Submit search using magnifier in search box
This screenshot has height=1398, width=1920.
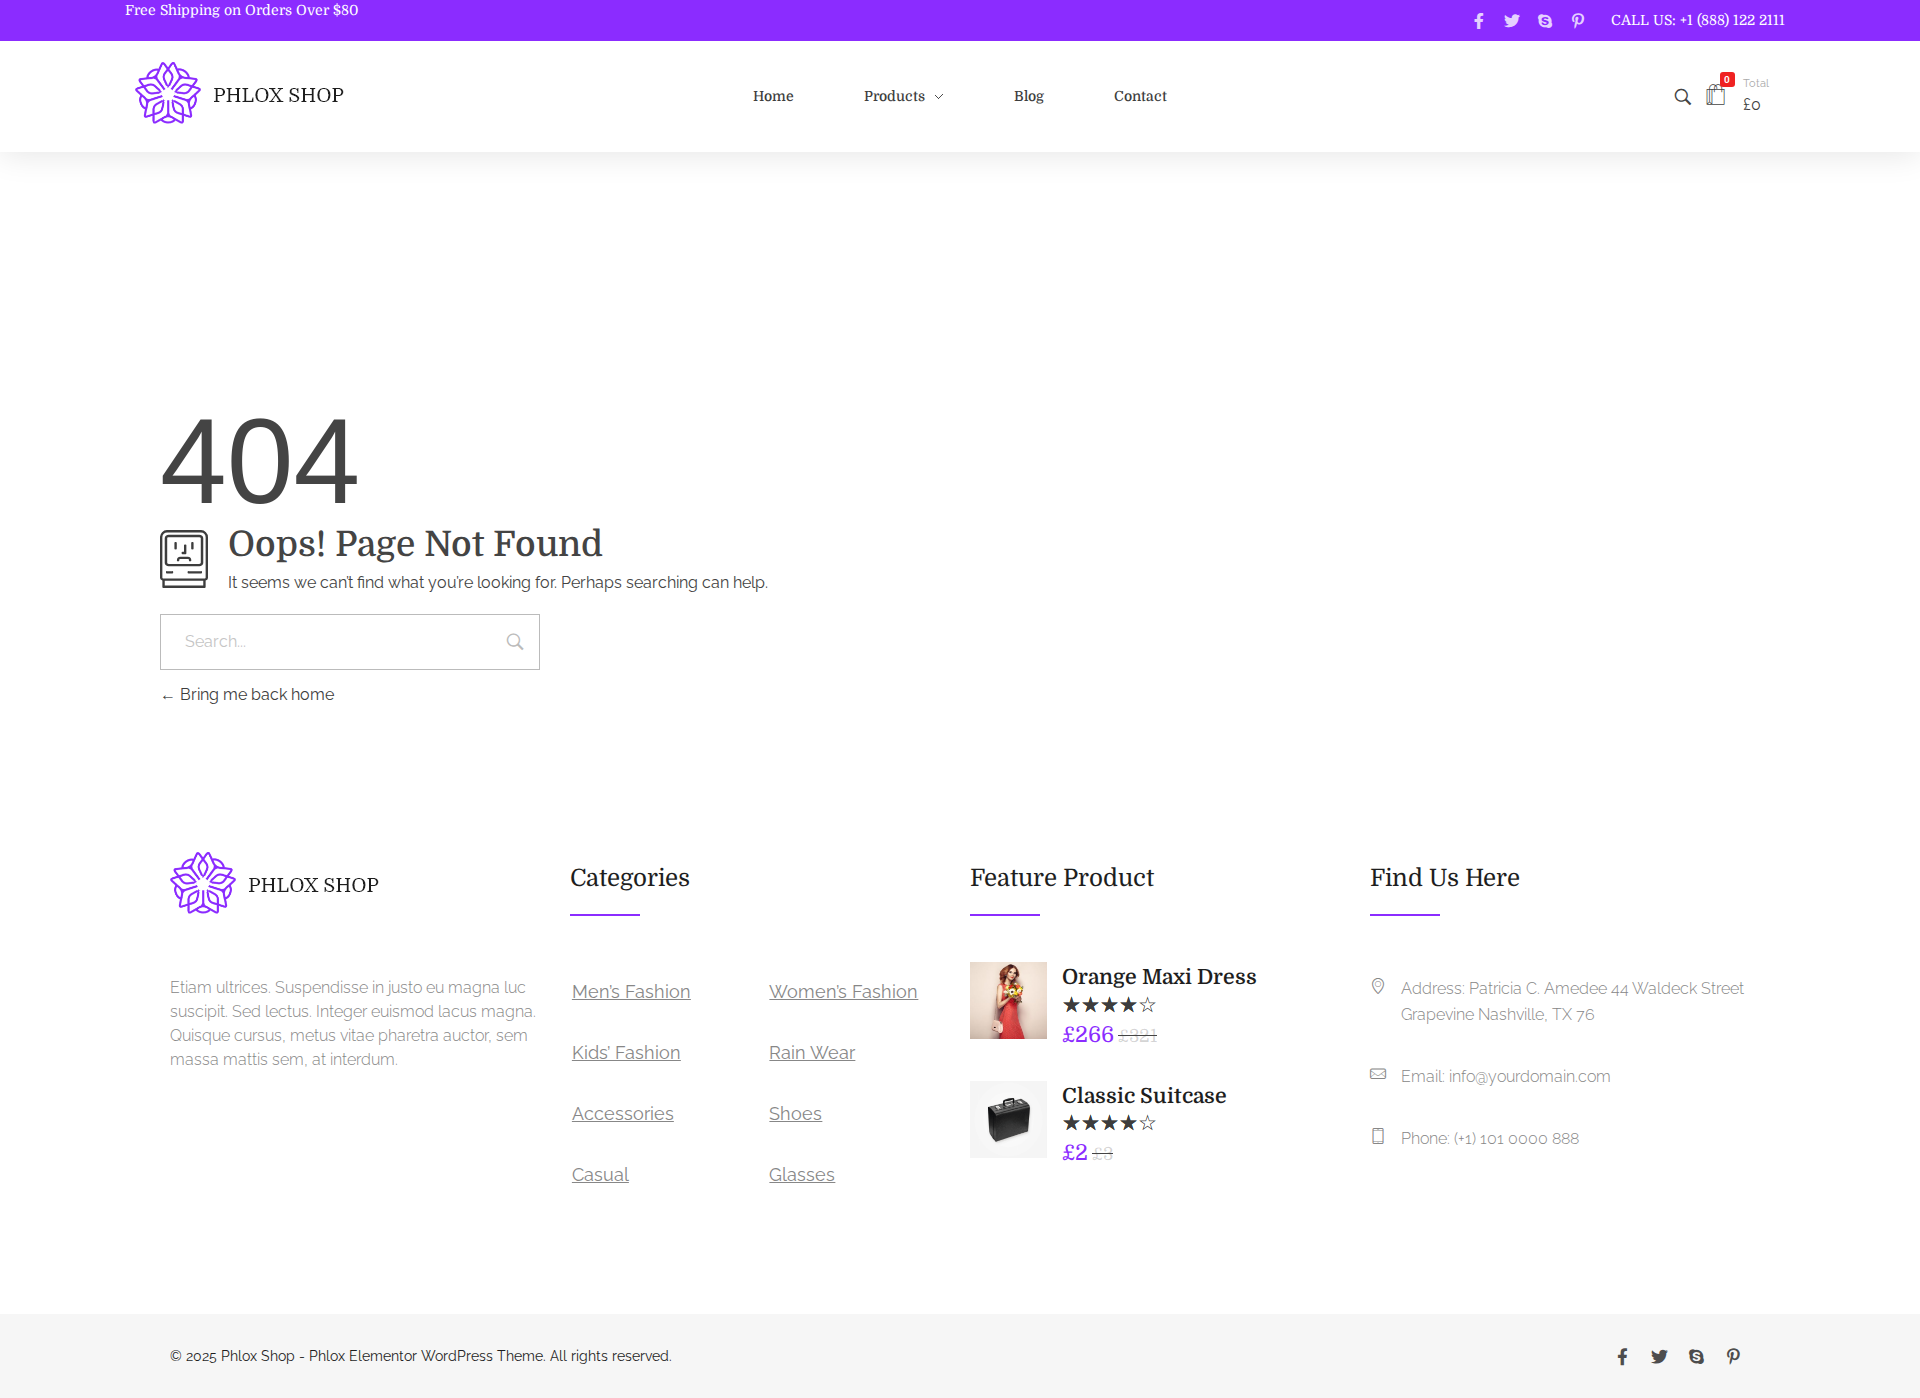515,642
